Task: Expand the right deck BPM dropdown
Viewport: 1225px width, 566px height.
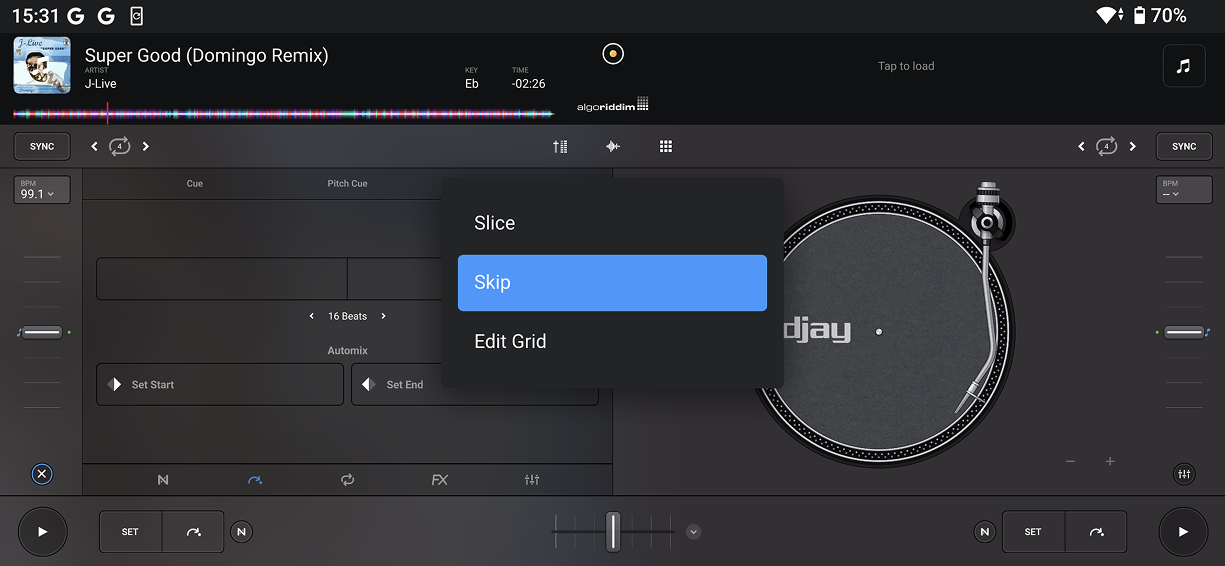Action: coord(1184,190)
